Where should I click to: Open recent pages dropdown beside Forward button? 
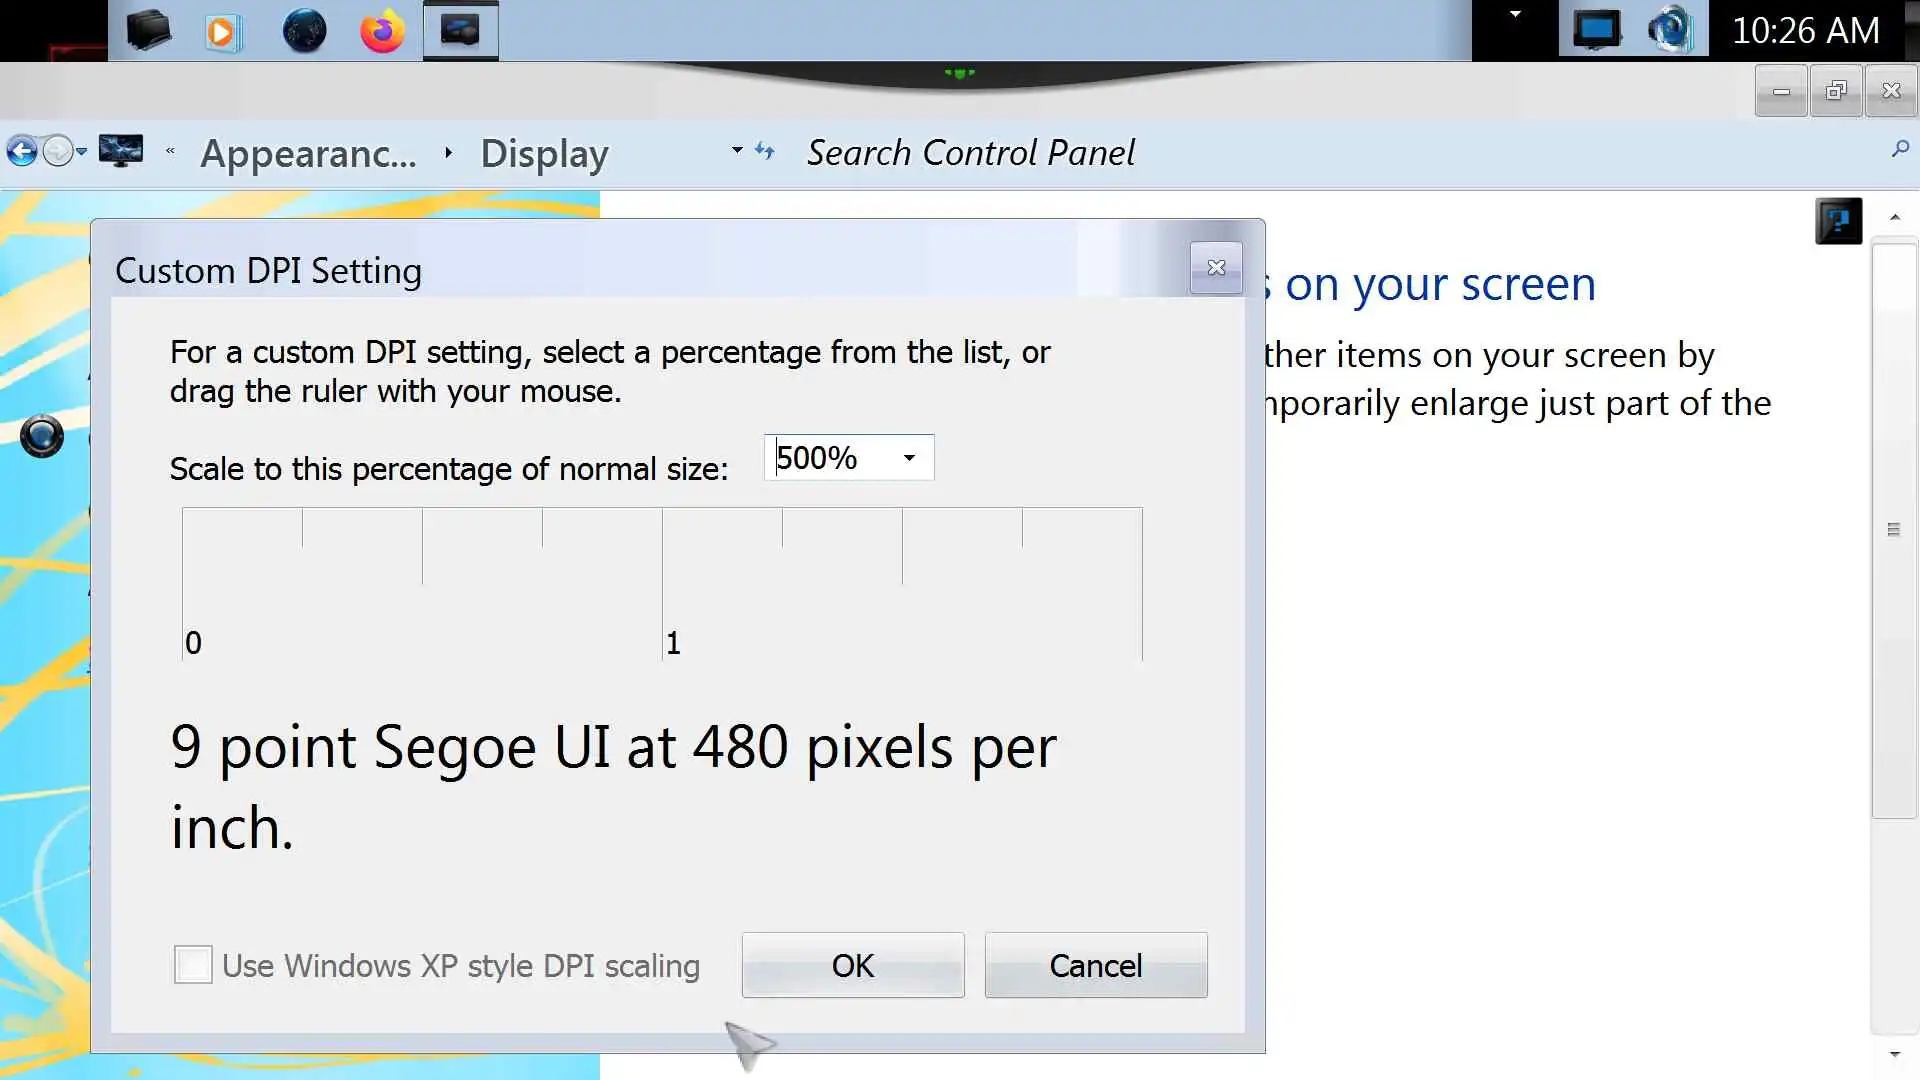[82, 152]
